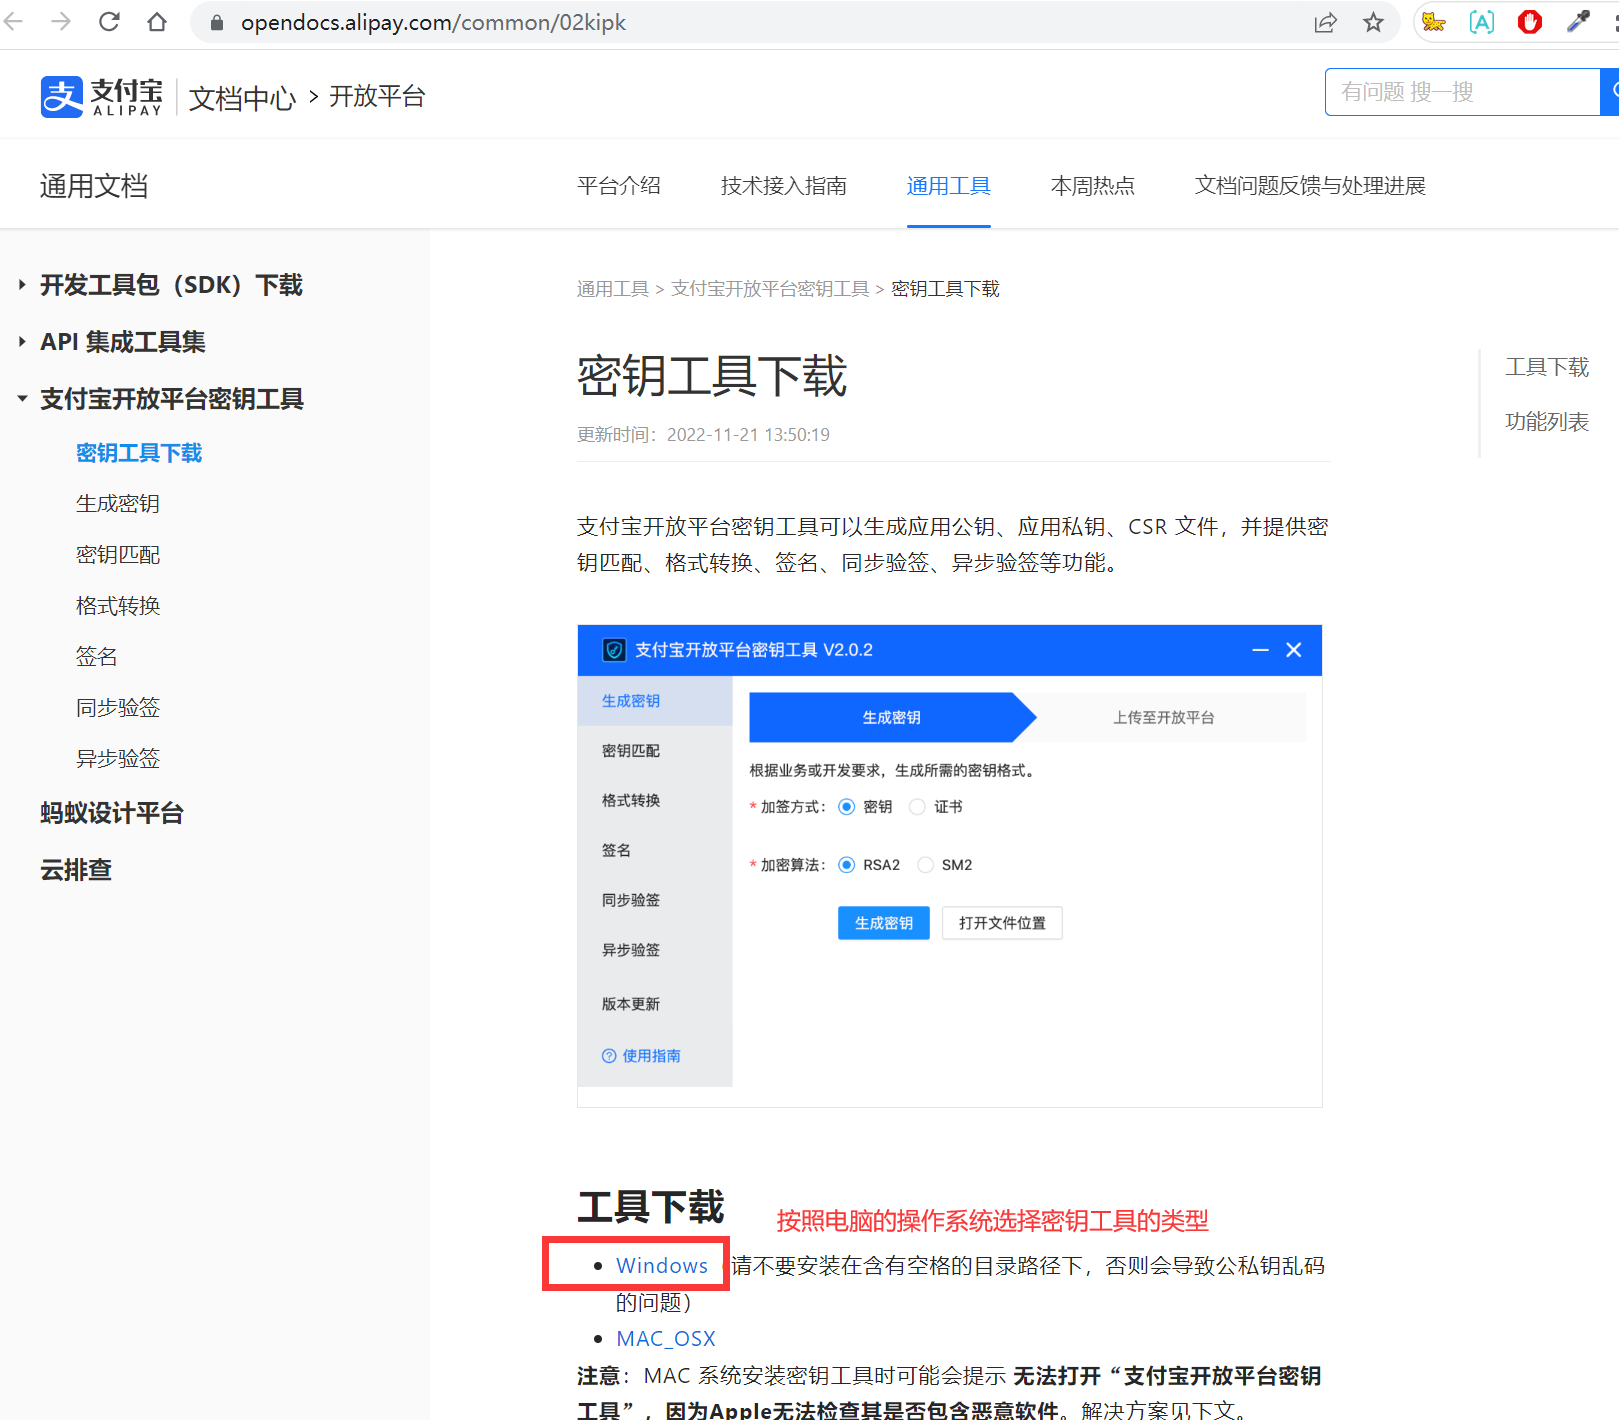
Task: Select the SM2 encryption radio button
Action: coord(926,865)
